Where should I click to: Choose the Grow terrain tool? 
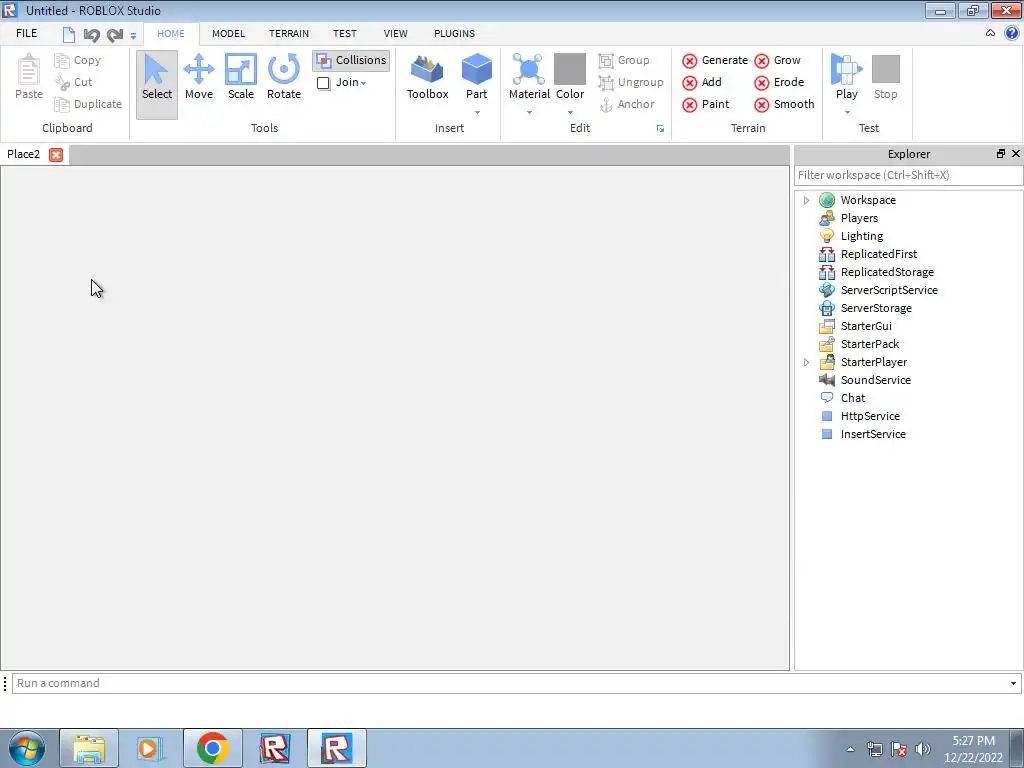coord(777,60)
